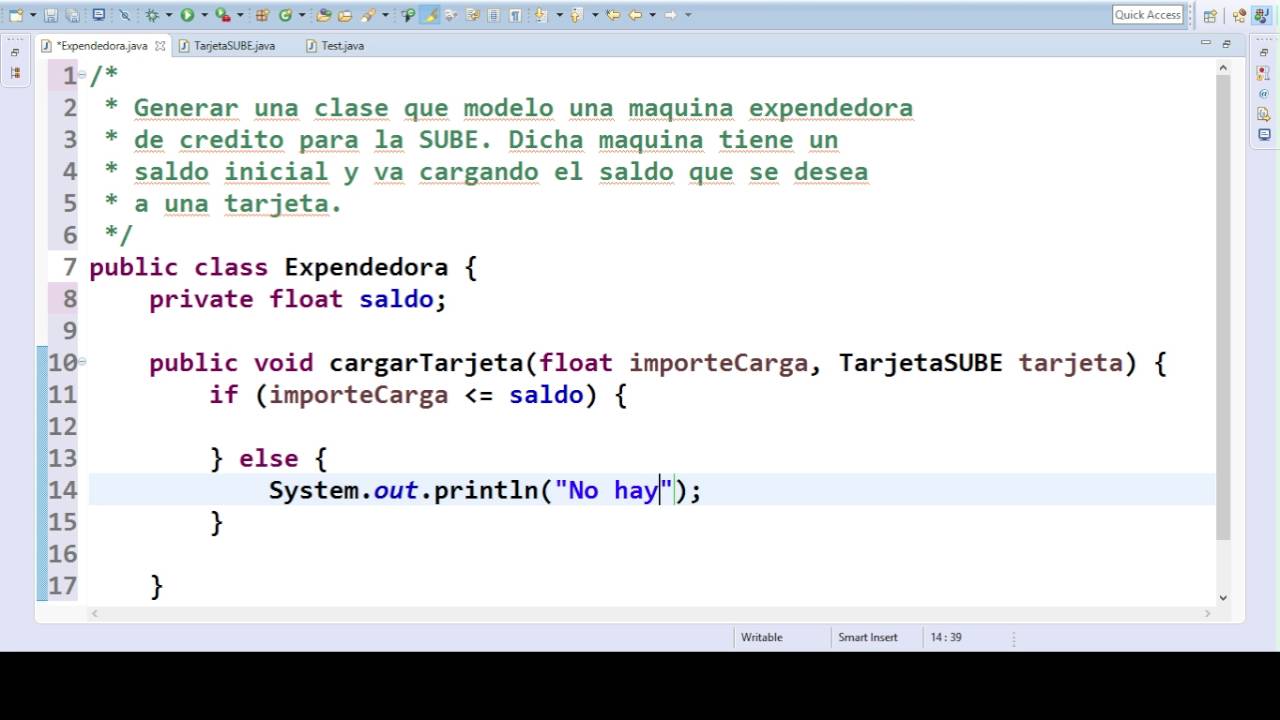1280x720 pixels.
Task: Select the Expendedora.java editor tab
Action: click(102, 46)
